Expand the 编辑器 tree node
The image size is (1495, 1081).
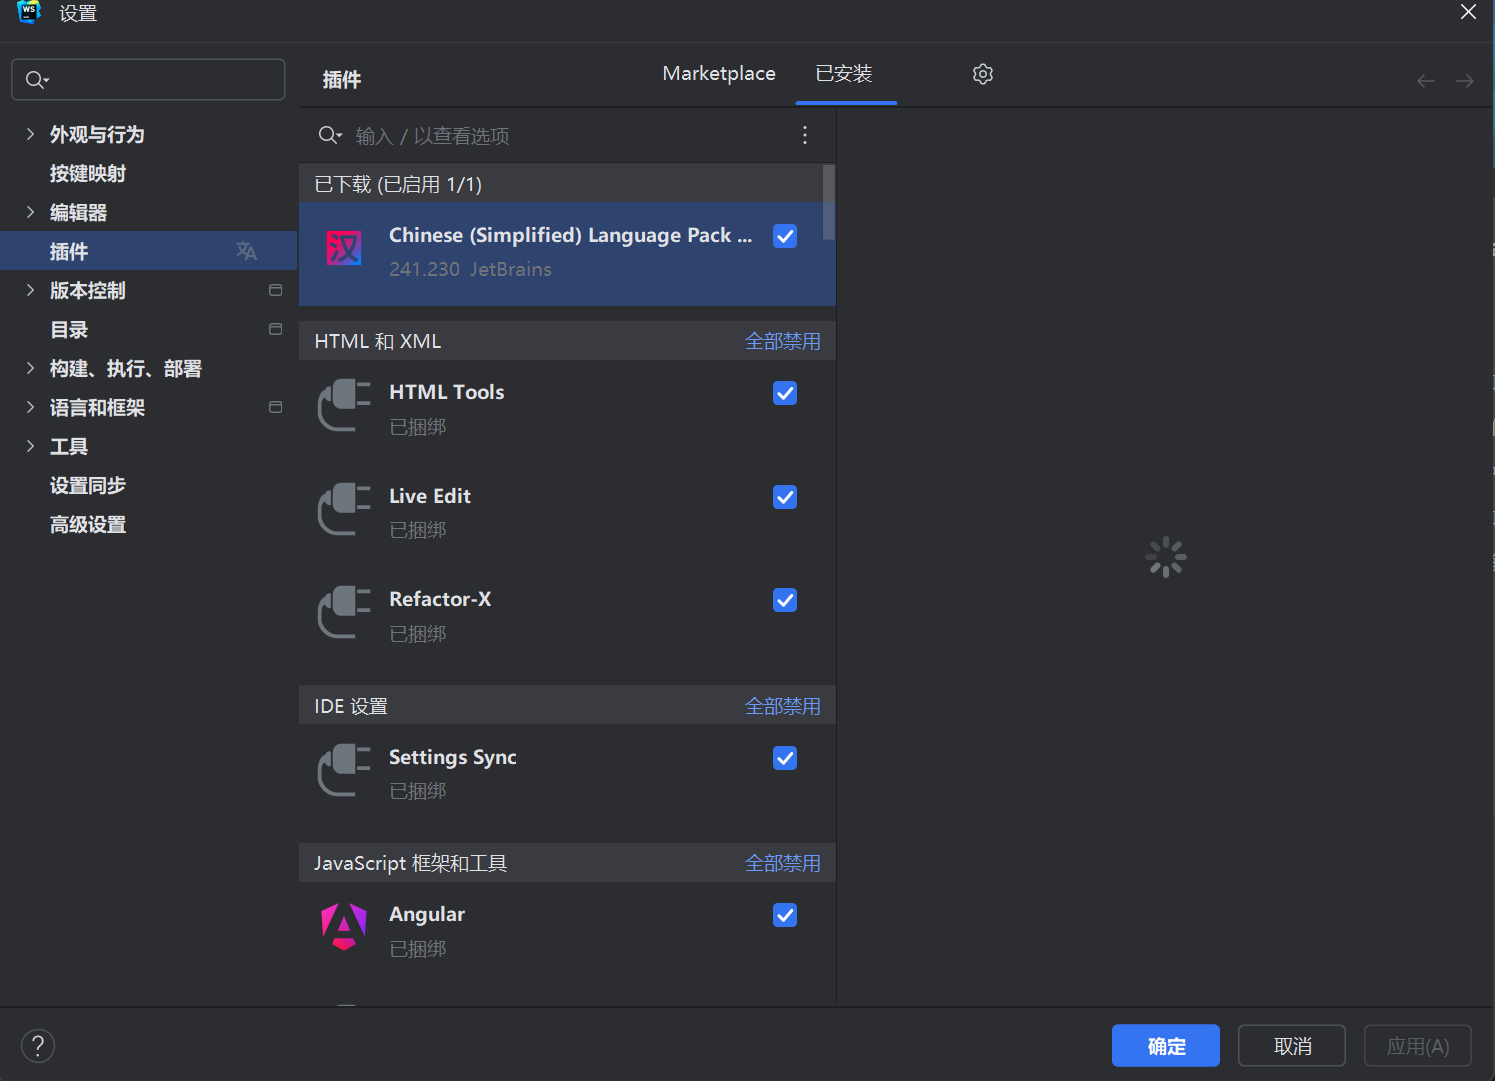click(x=30, y=212)
